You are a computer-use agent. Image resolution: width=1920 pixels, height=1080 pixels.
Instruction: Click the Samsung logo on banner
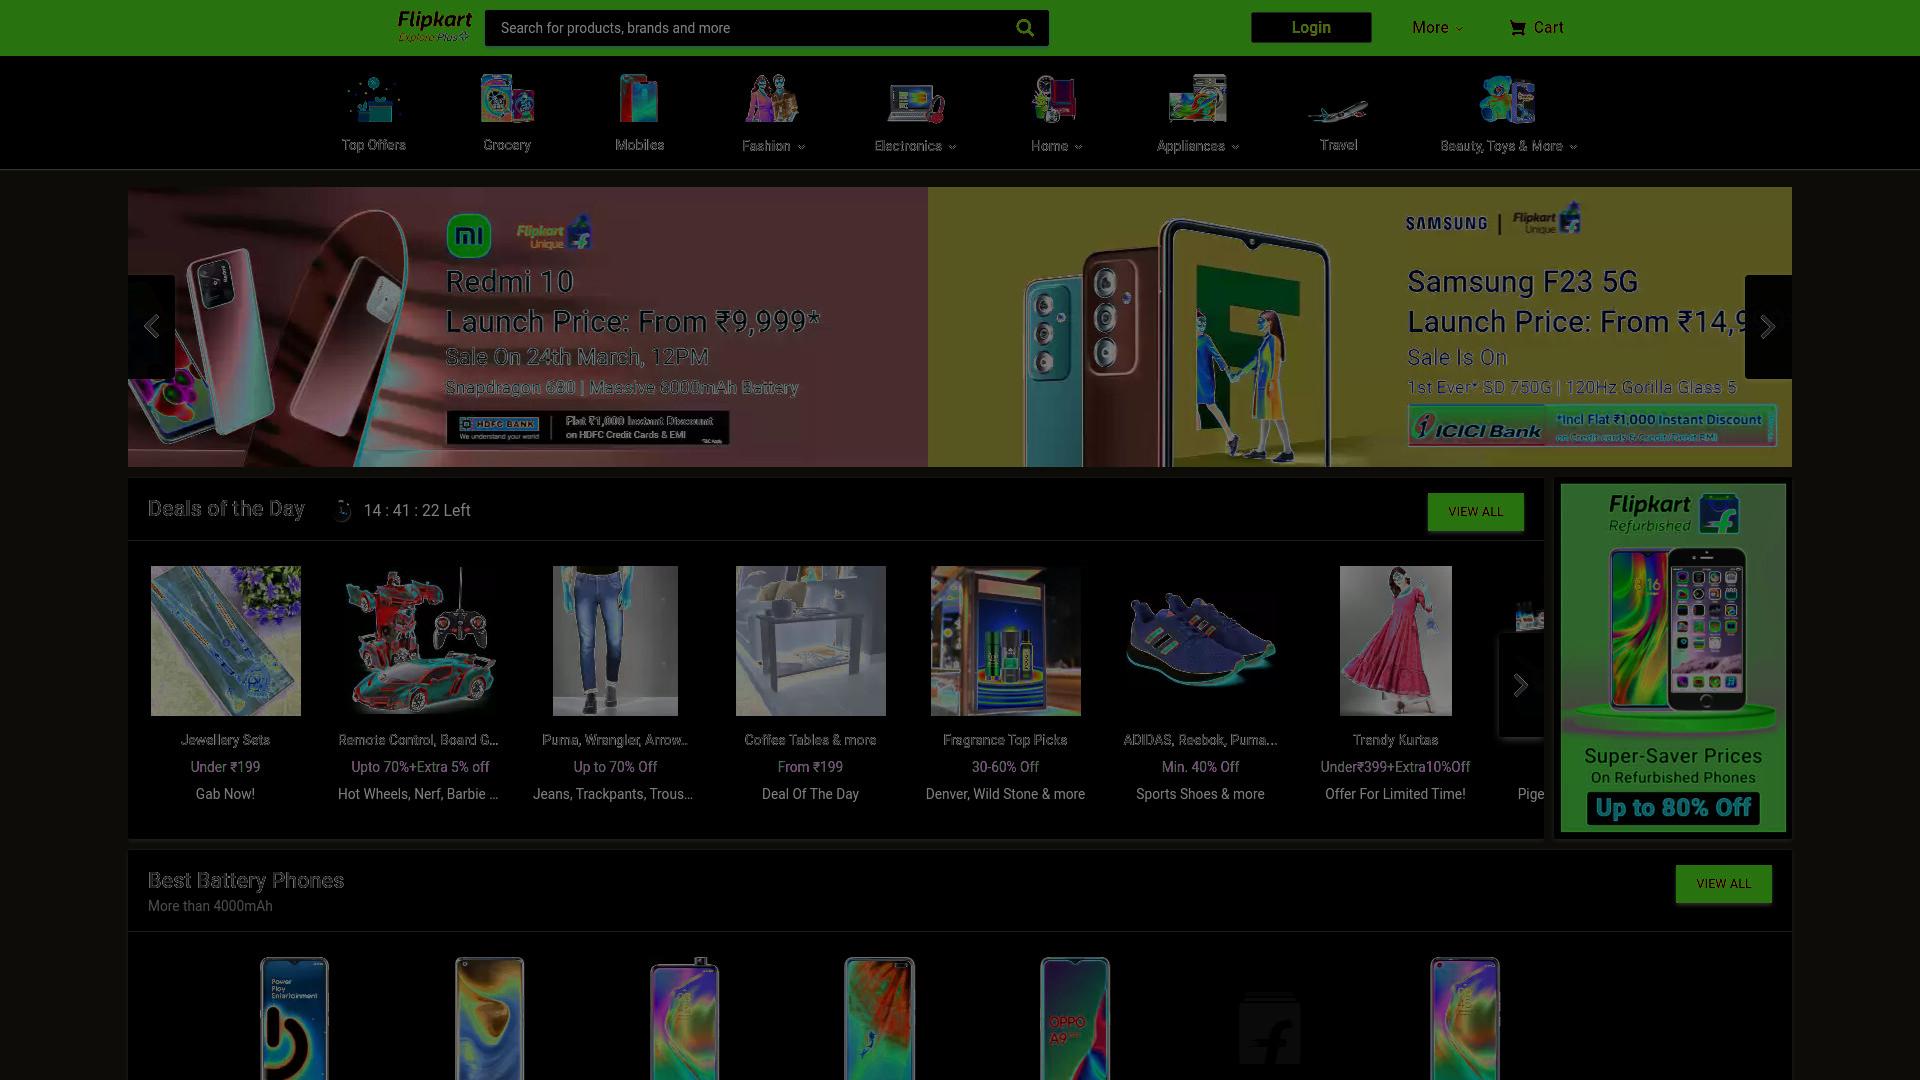(x=1446, y=223)
